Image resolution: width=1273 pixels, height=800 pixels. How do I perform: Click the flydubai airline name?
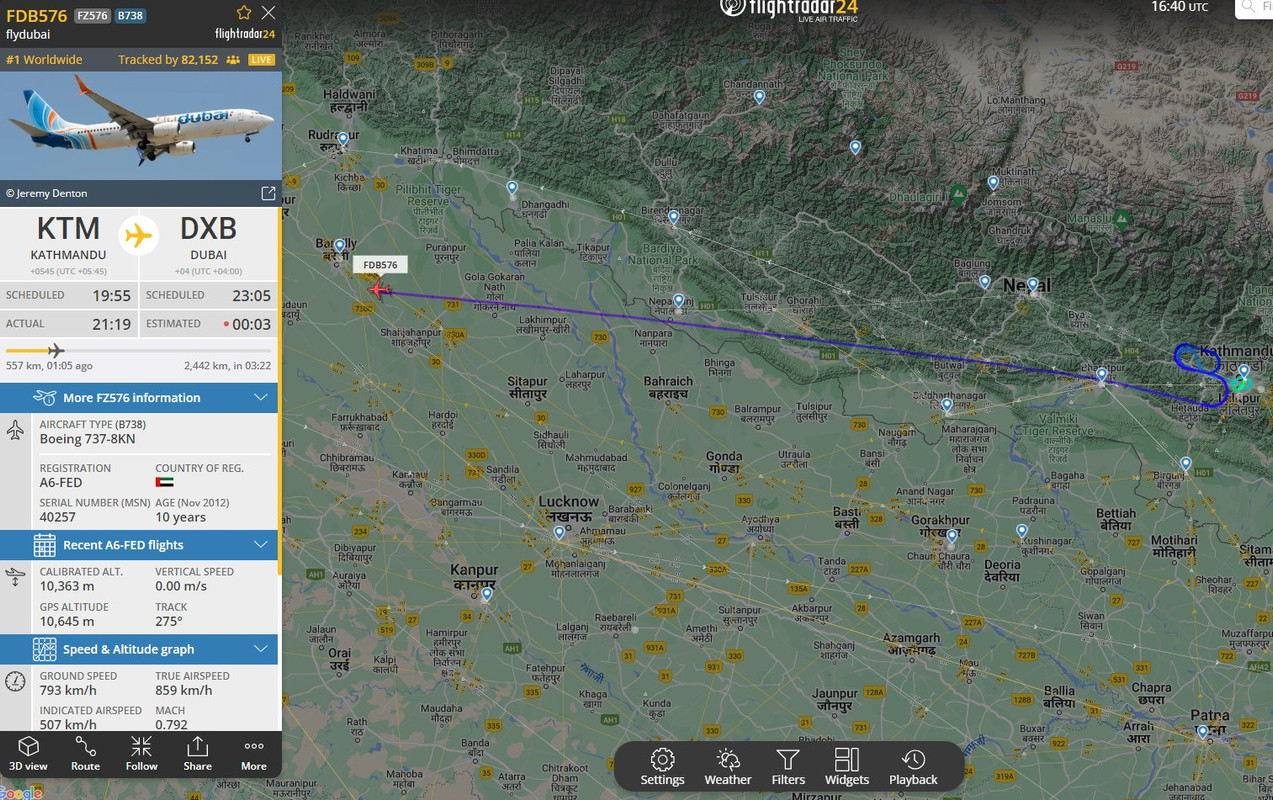point(28,34)
